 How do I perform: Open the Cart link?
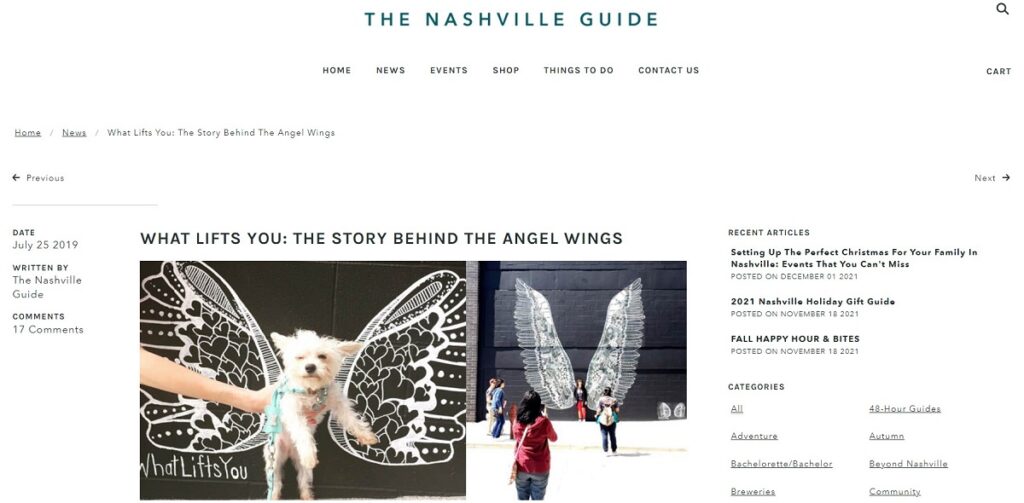click(999, 72)
